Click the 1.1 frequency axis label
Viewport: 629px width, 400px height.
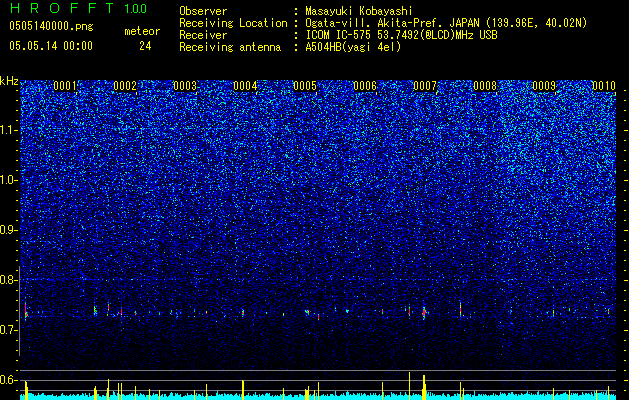(x=9, y=130)
